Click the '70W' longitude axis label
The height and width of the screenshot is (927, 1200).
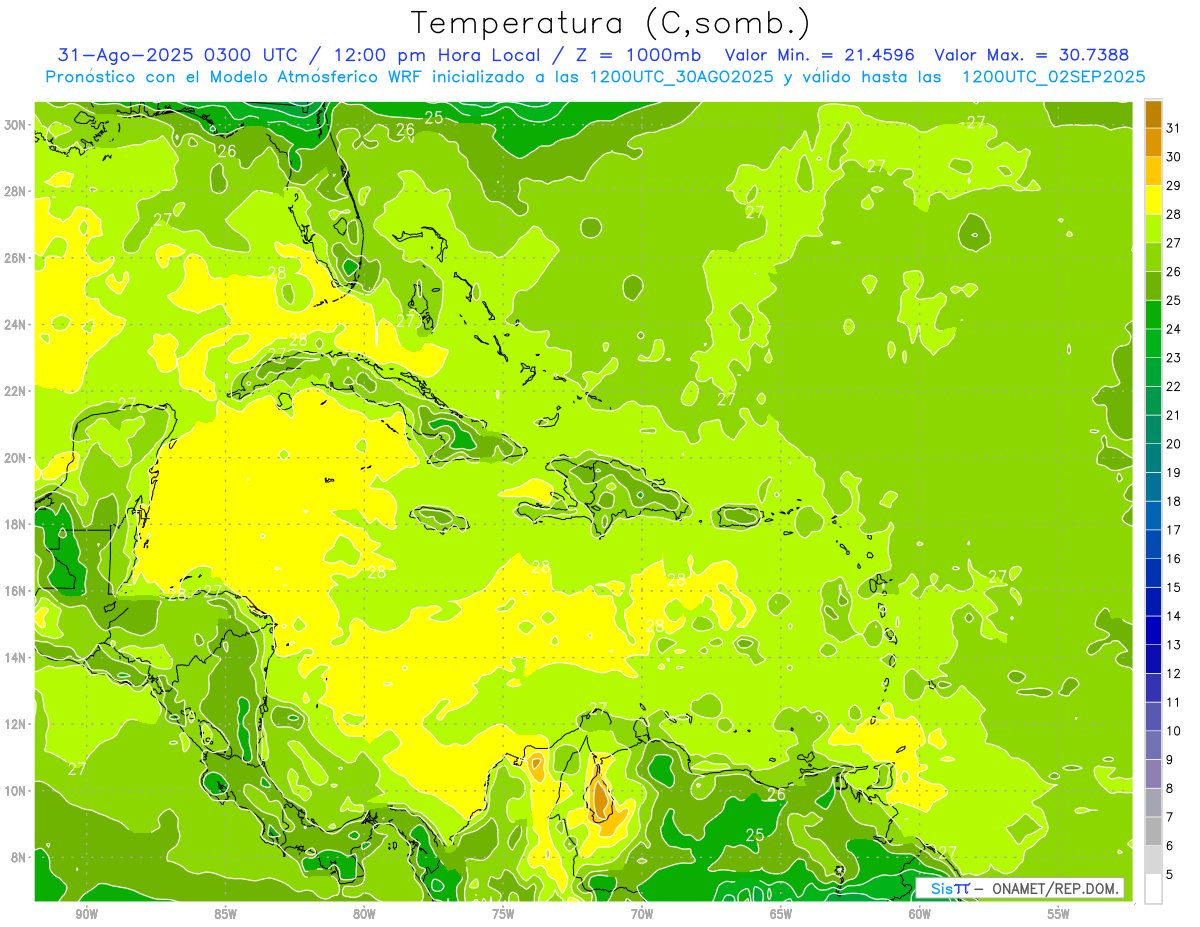pos(642,914)
